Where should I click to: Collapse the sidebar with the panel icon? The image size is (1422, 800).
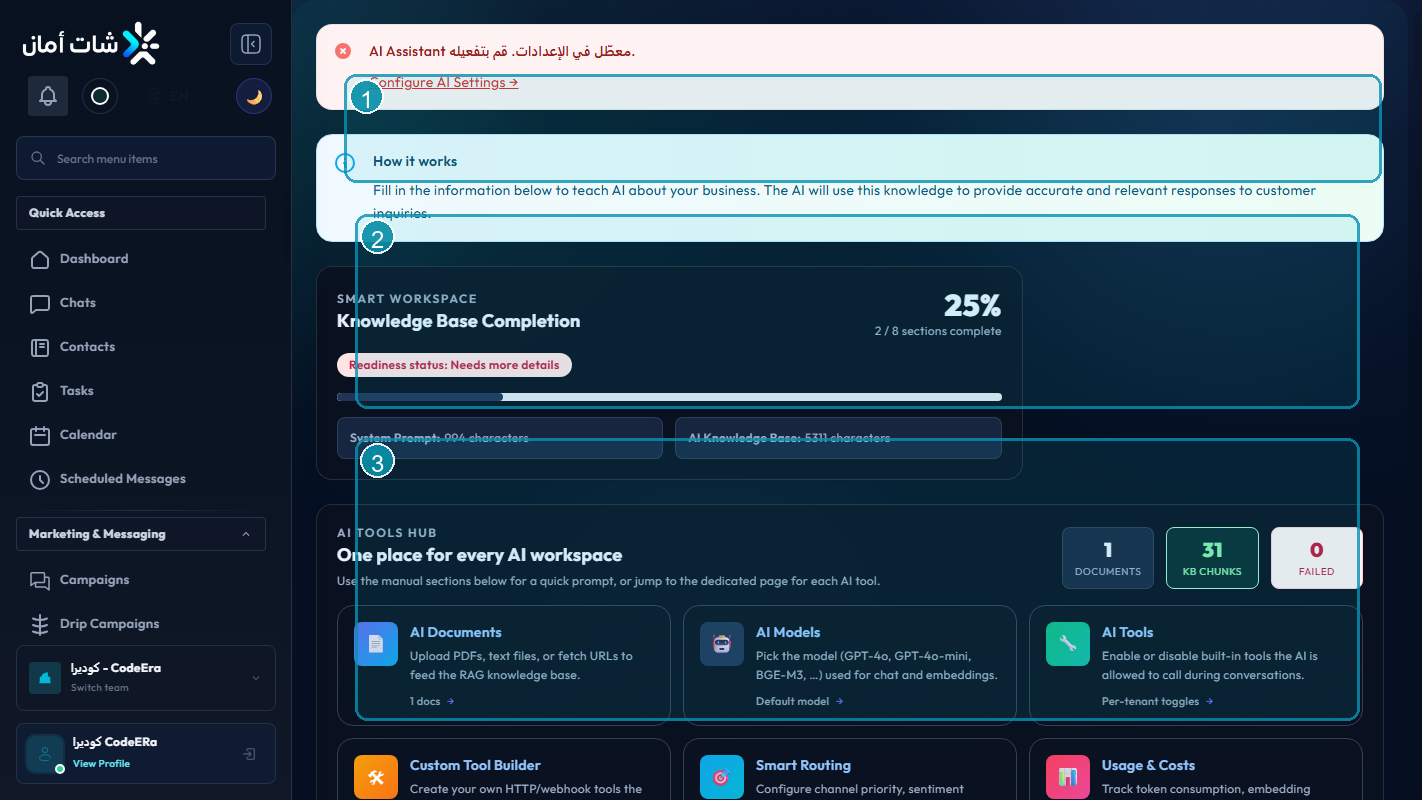coord(251,44)
